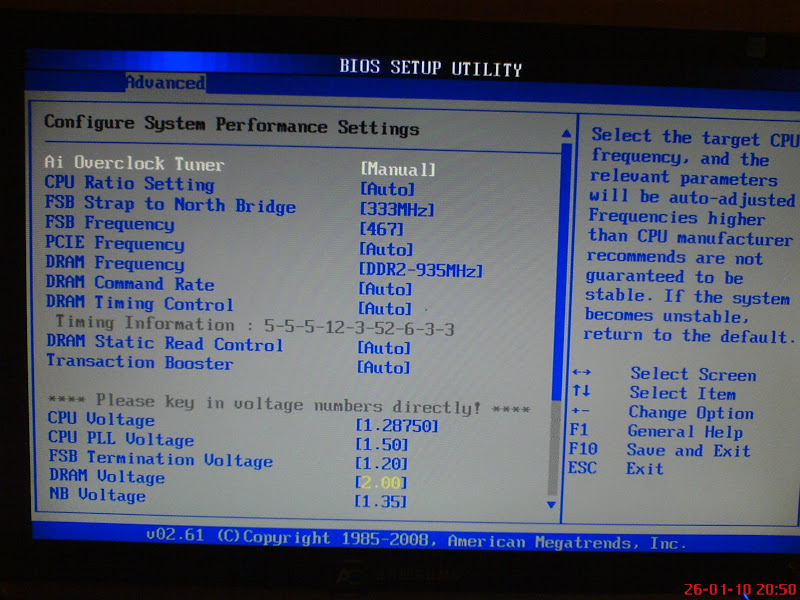This screenshot has height=600, width=800.
Task: Click Timing Information 5-5-5-12 line
Action: coord(255,325)
